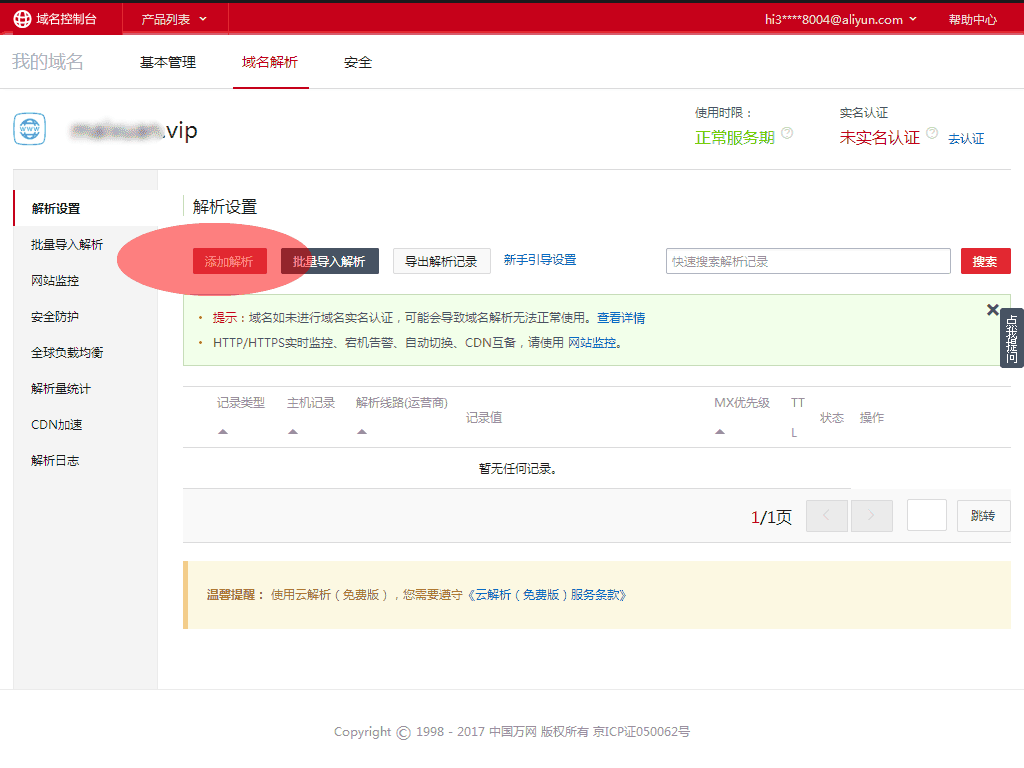Click the 点我提问 side tab
This screenshot has height=768, width=1024.
coord(1012,338)
